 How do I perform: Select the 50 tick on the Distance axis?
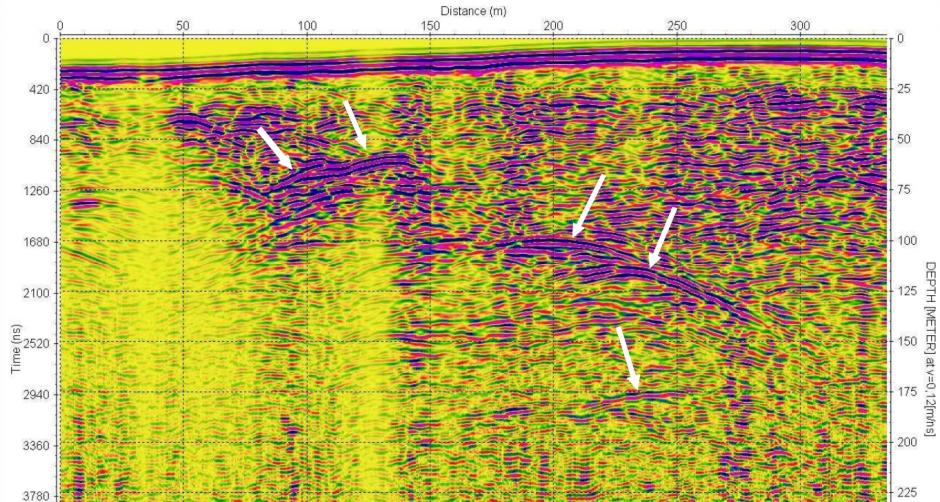click(183, 26)
